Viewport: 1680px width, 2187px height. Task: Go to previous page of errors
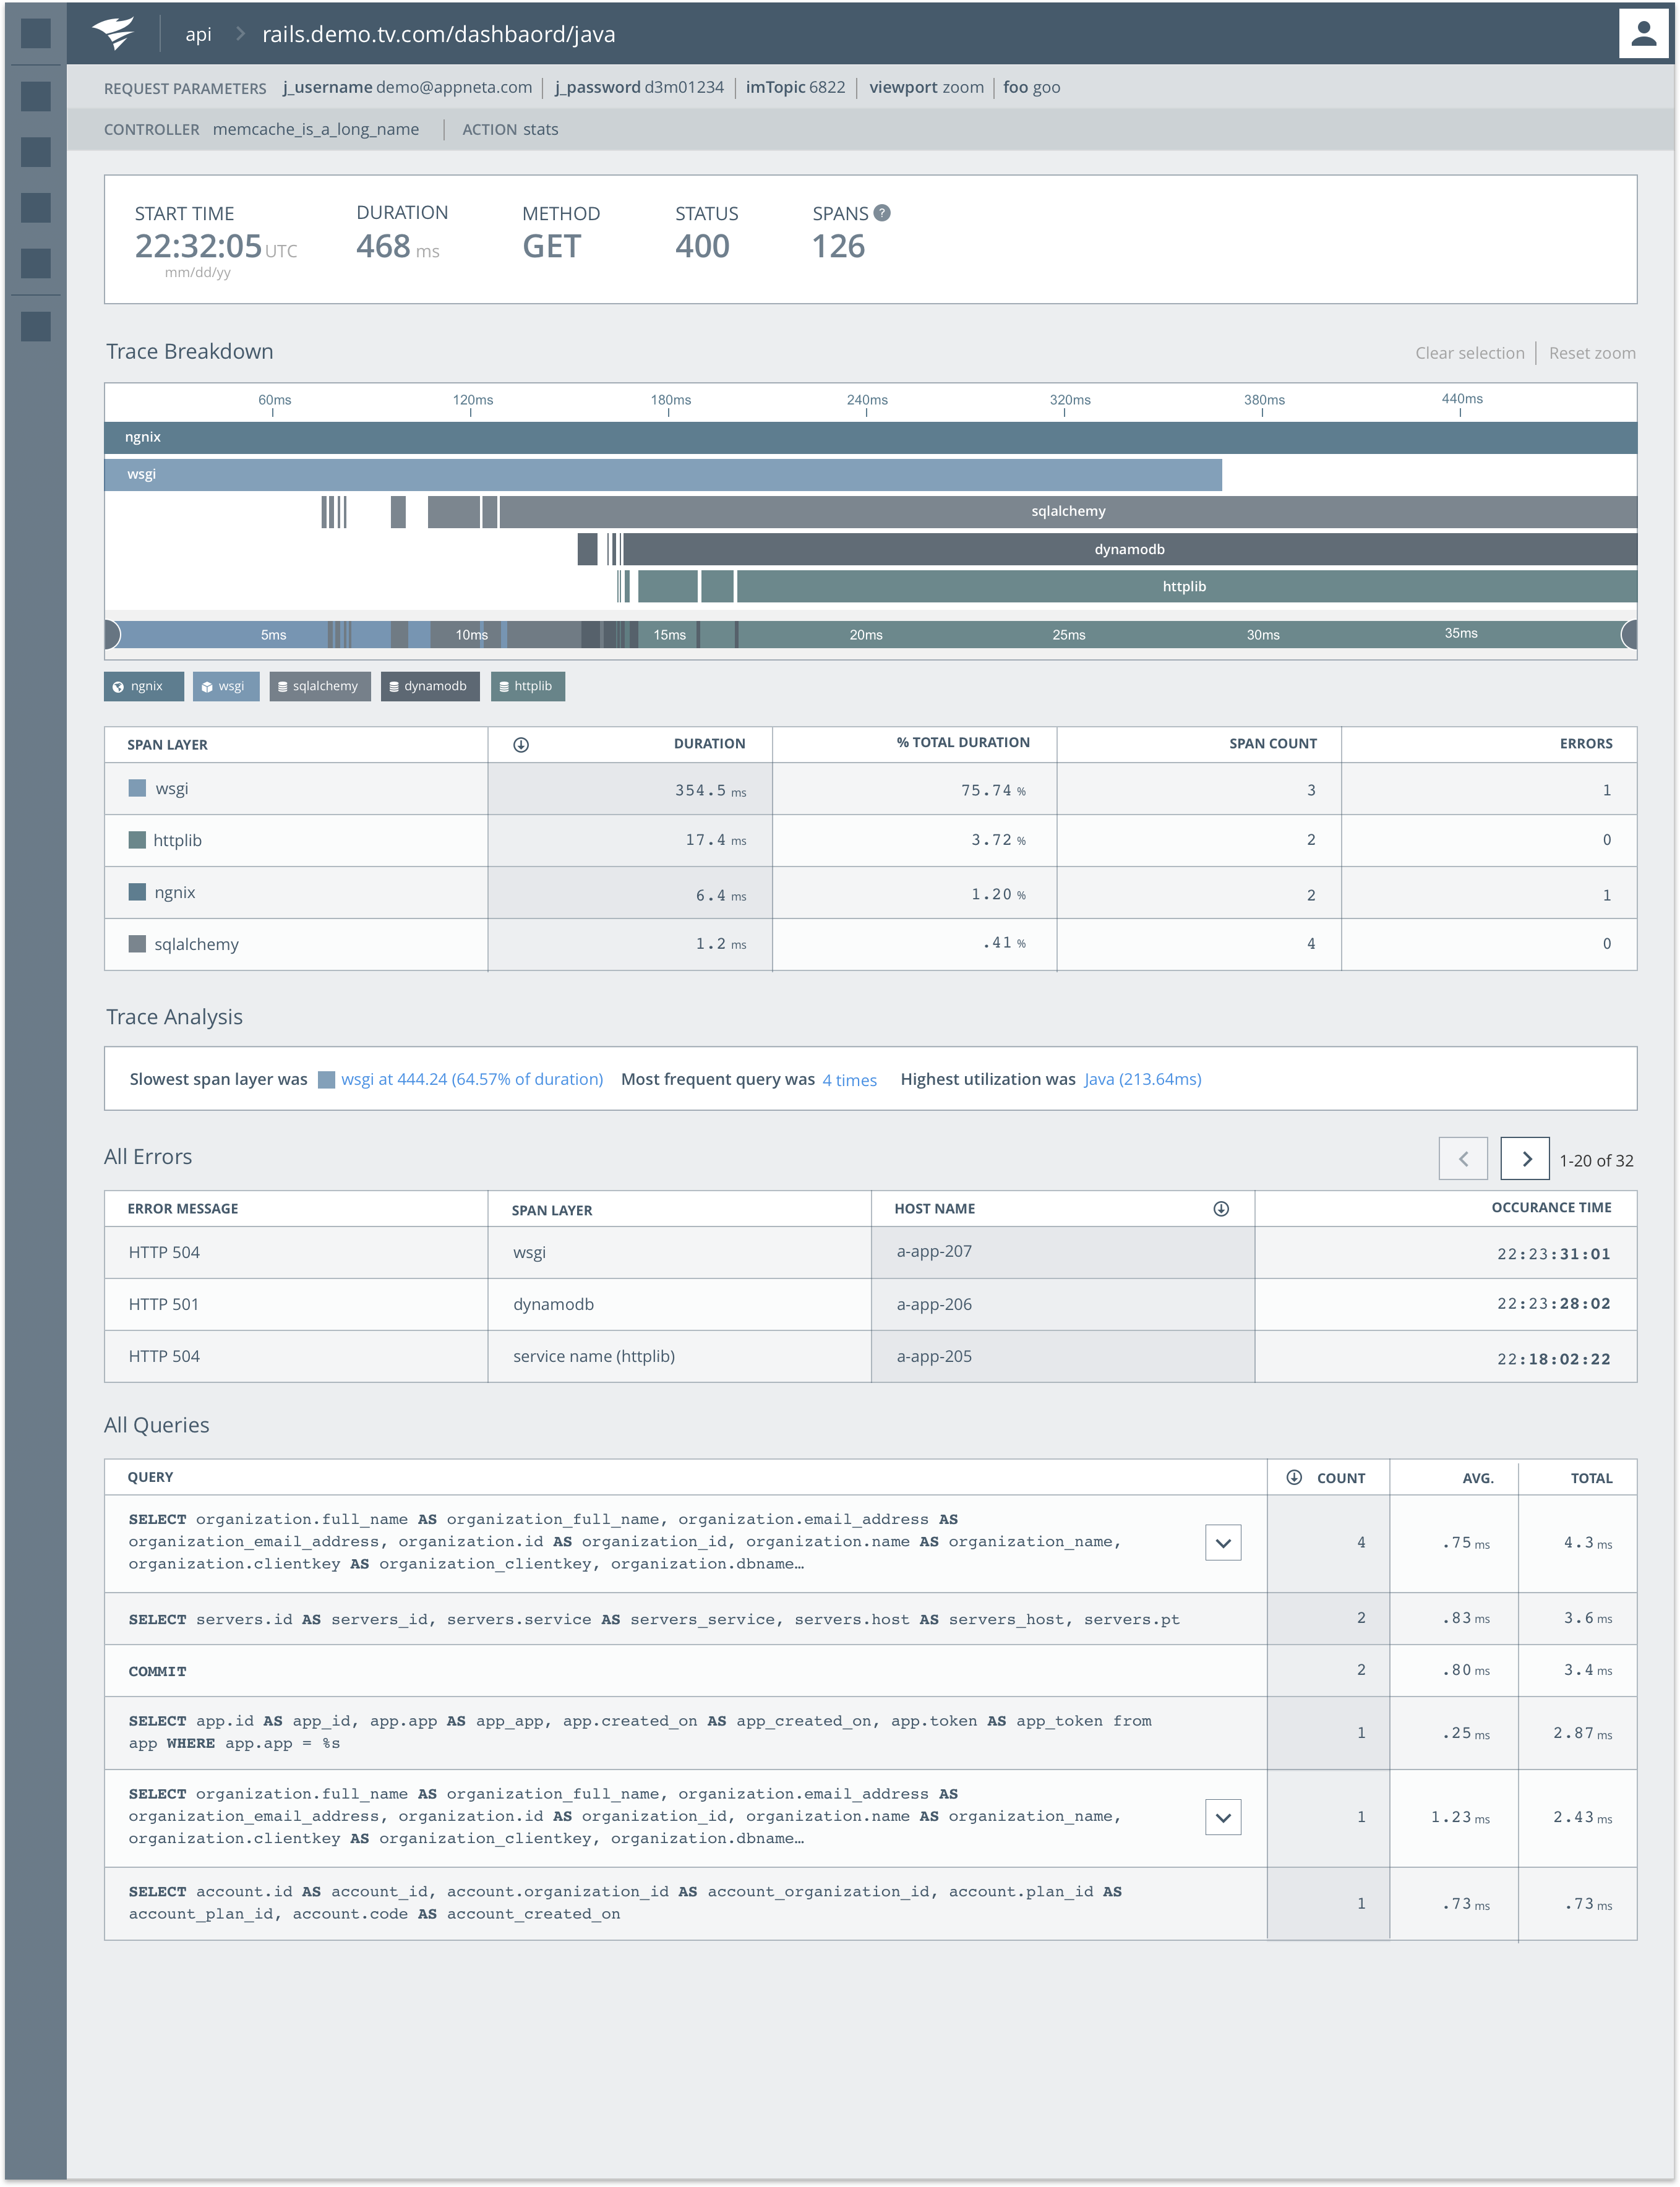click(1463, 1159)
